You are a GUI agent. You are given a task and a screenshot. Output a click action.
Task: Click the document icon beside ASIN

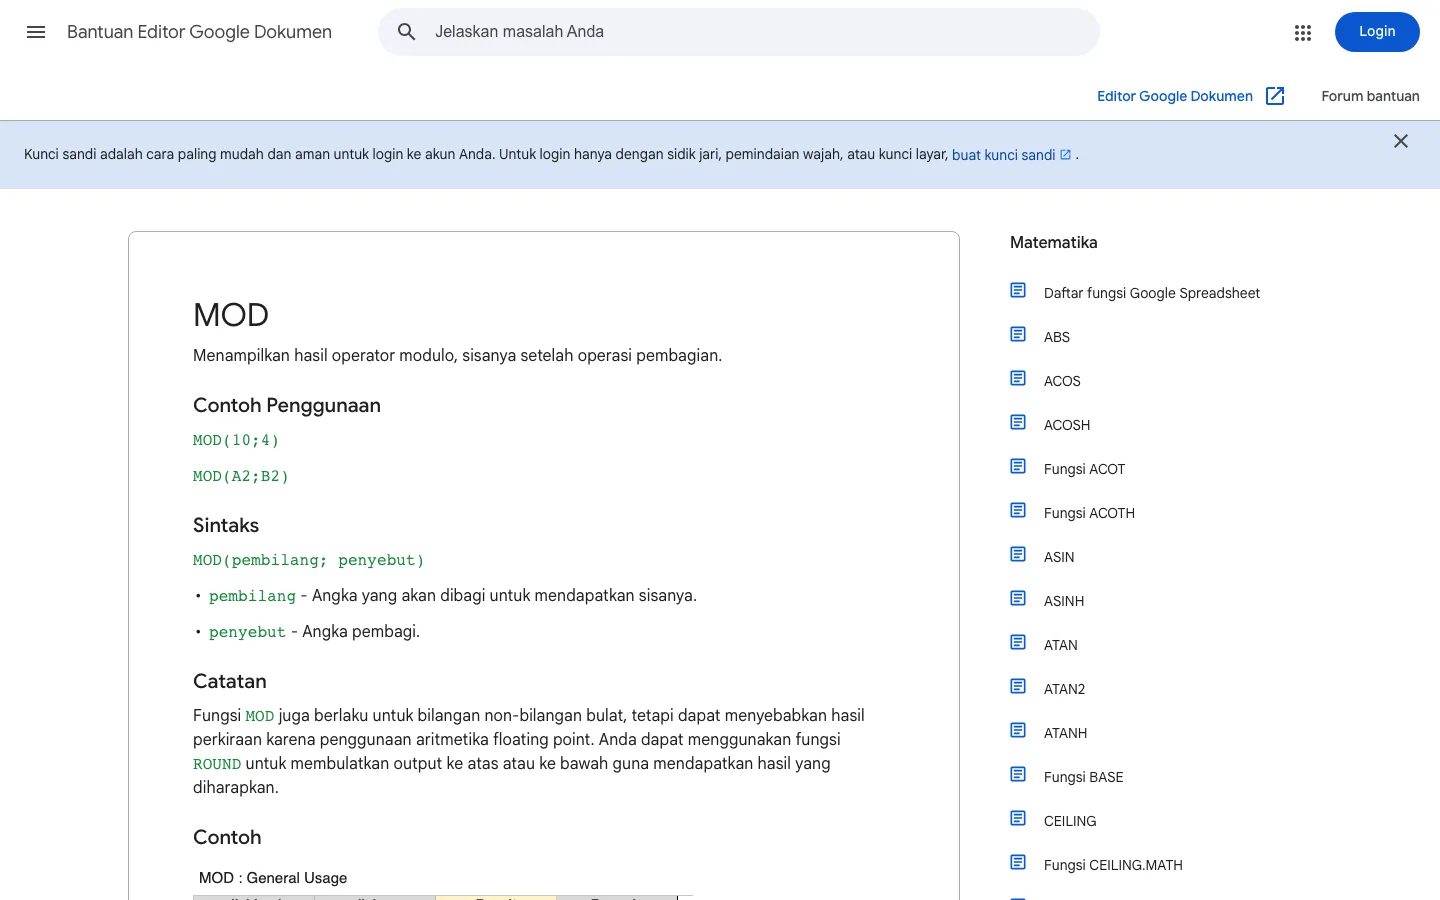(x=1018, y=555)
